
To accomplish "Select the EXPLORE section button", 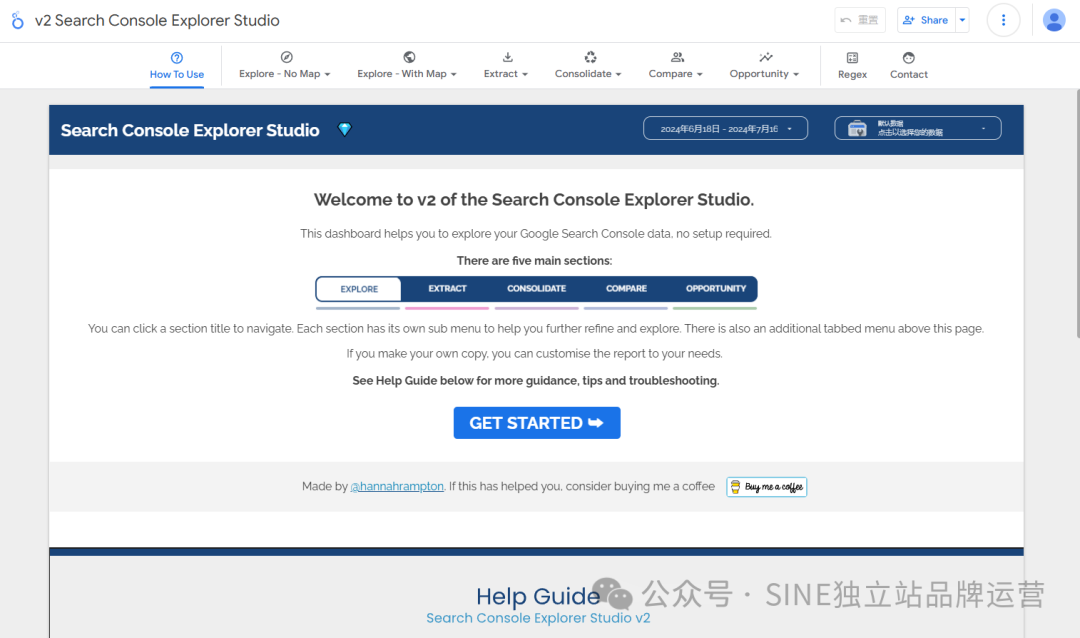I will (x=359, y=289).
